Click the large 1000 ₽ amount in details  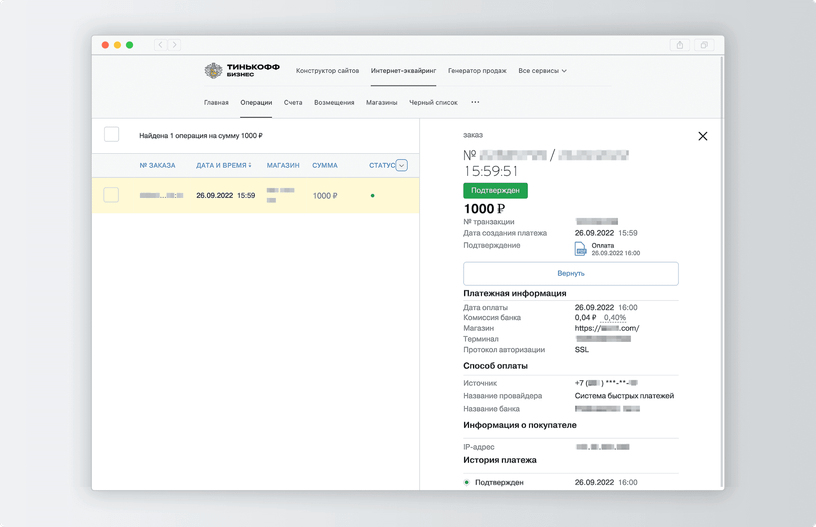coord(484,209)
